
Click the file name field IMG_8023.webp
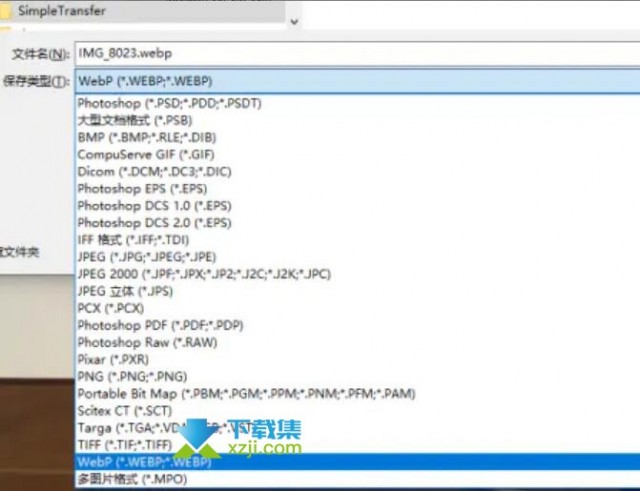click(358, 53)
